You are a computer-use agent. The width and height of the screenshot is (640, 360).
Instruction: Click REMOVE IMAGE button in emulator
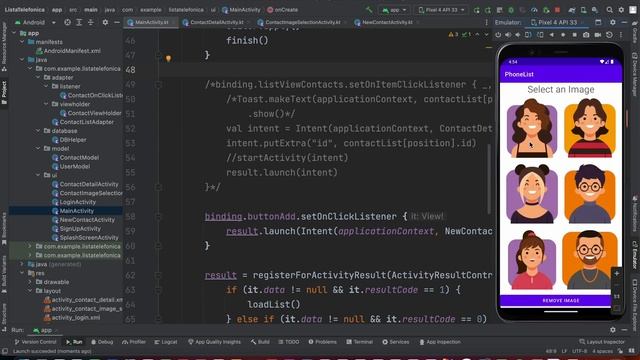pos(560,300)
